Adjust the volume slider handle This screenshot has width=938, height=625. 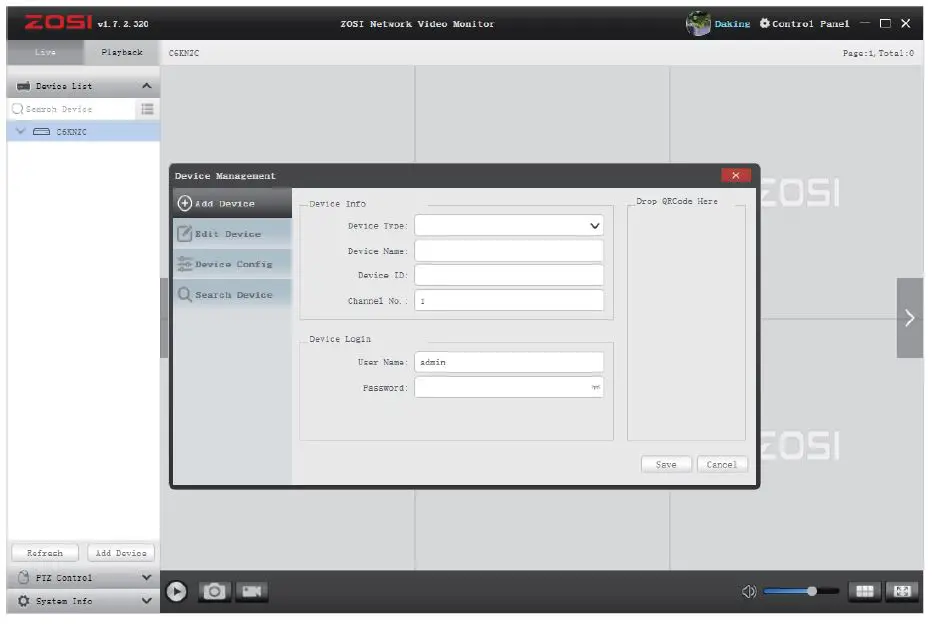(x=812, y=592)
